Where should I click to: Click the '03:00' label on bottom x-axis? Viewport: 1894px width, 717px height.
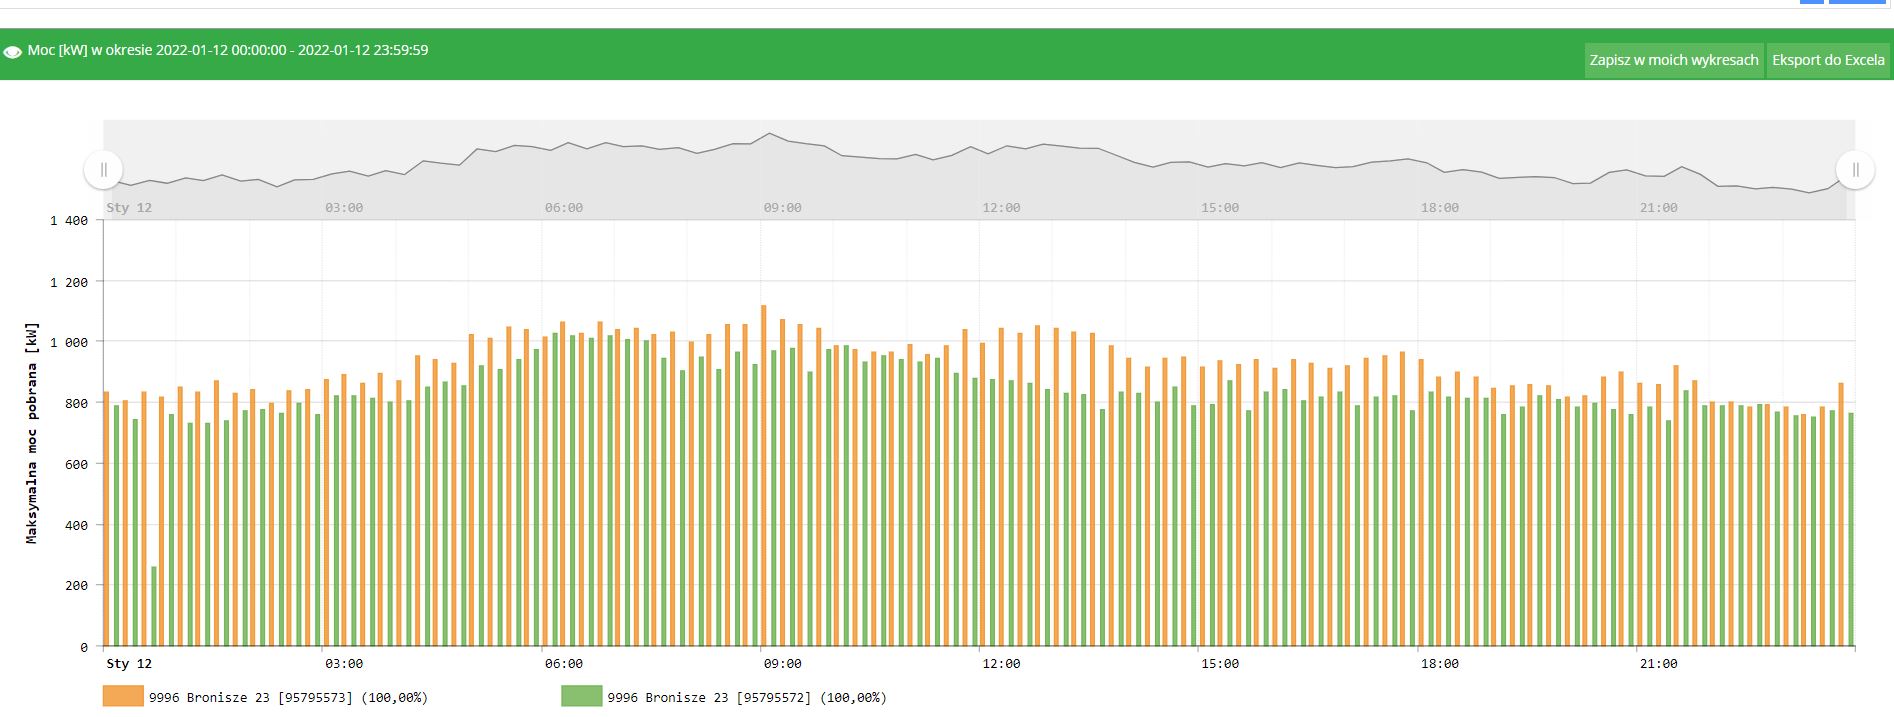tap(344, 664)
